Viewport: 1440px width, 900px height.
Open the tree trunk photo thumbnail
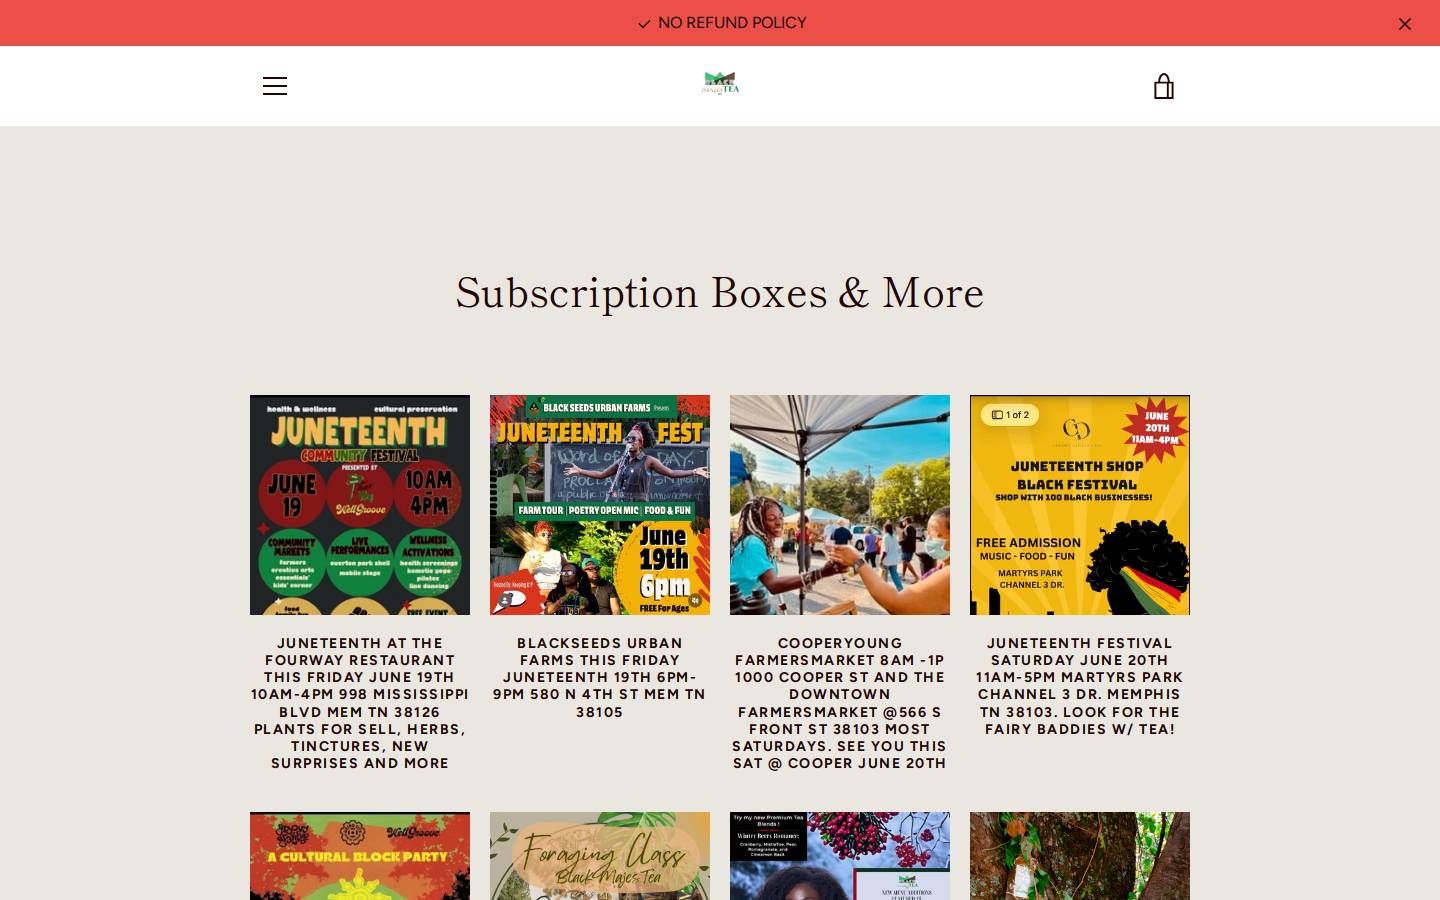pyautogui.click(x=1080, y=856)
